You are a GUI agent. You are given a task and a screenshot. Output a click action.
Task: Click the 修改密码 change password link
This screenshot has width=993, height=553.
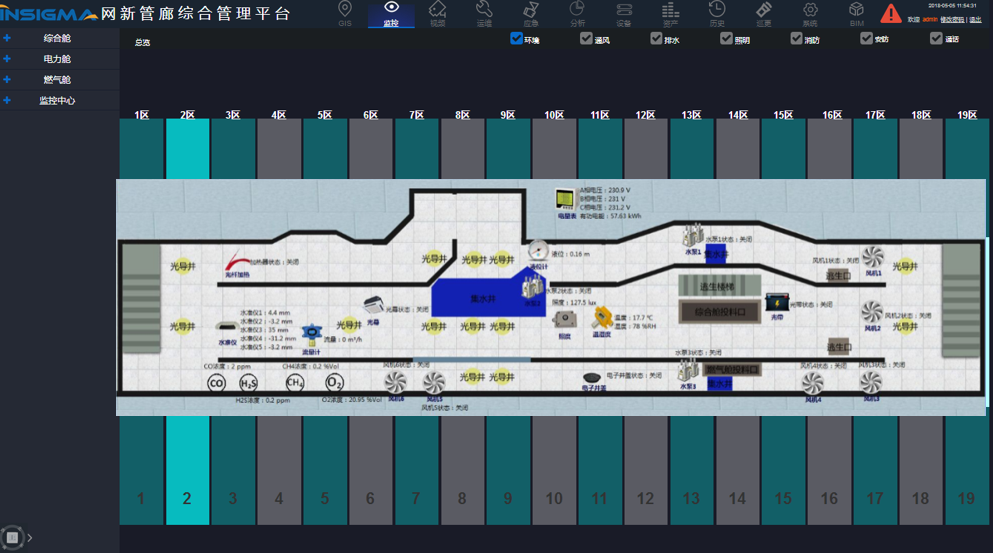tap(952, 19)
